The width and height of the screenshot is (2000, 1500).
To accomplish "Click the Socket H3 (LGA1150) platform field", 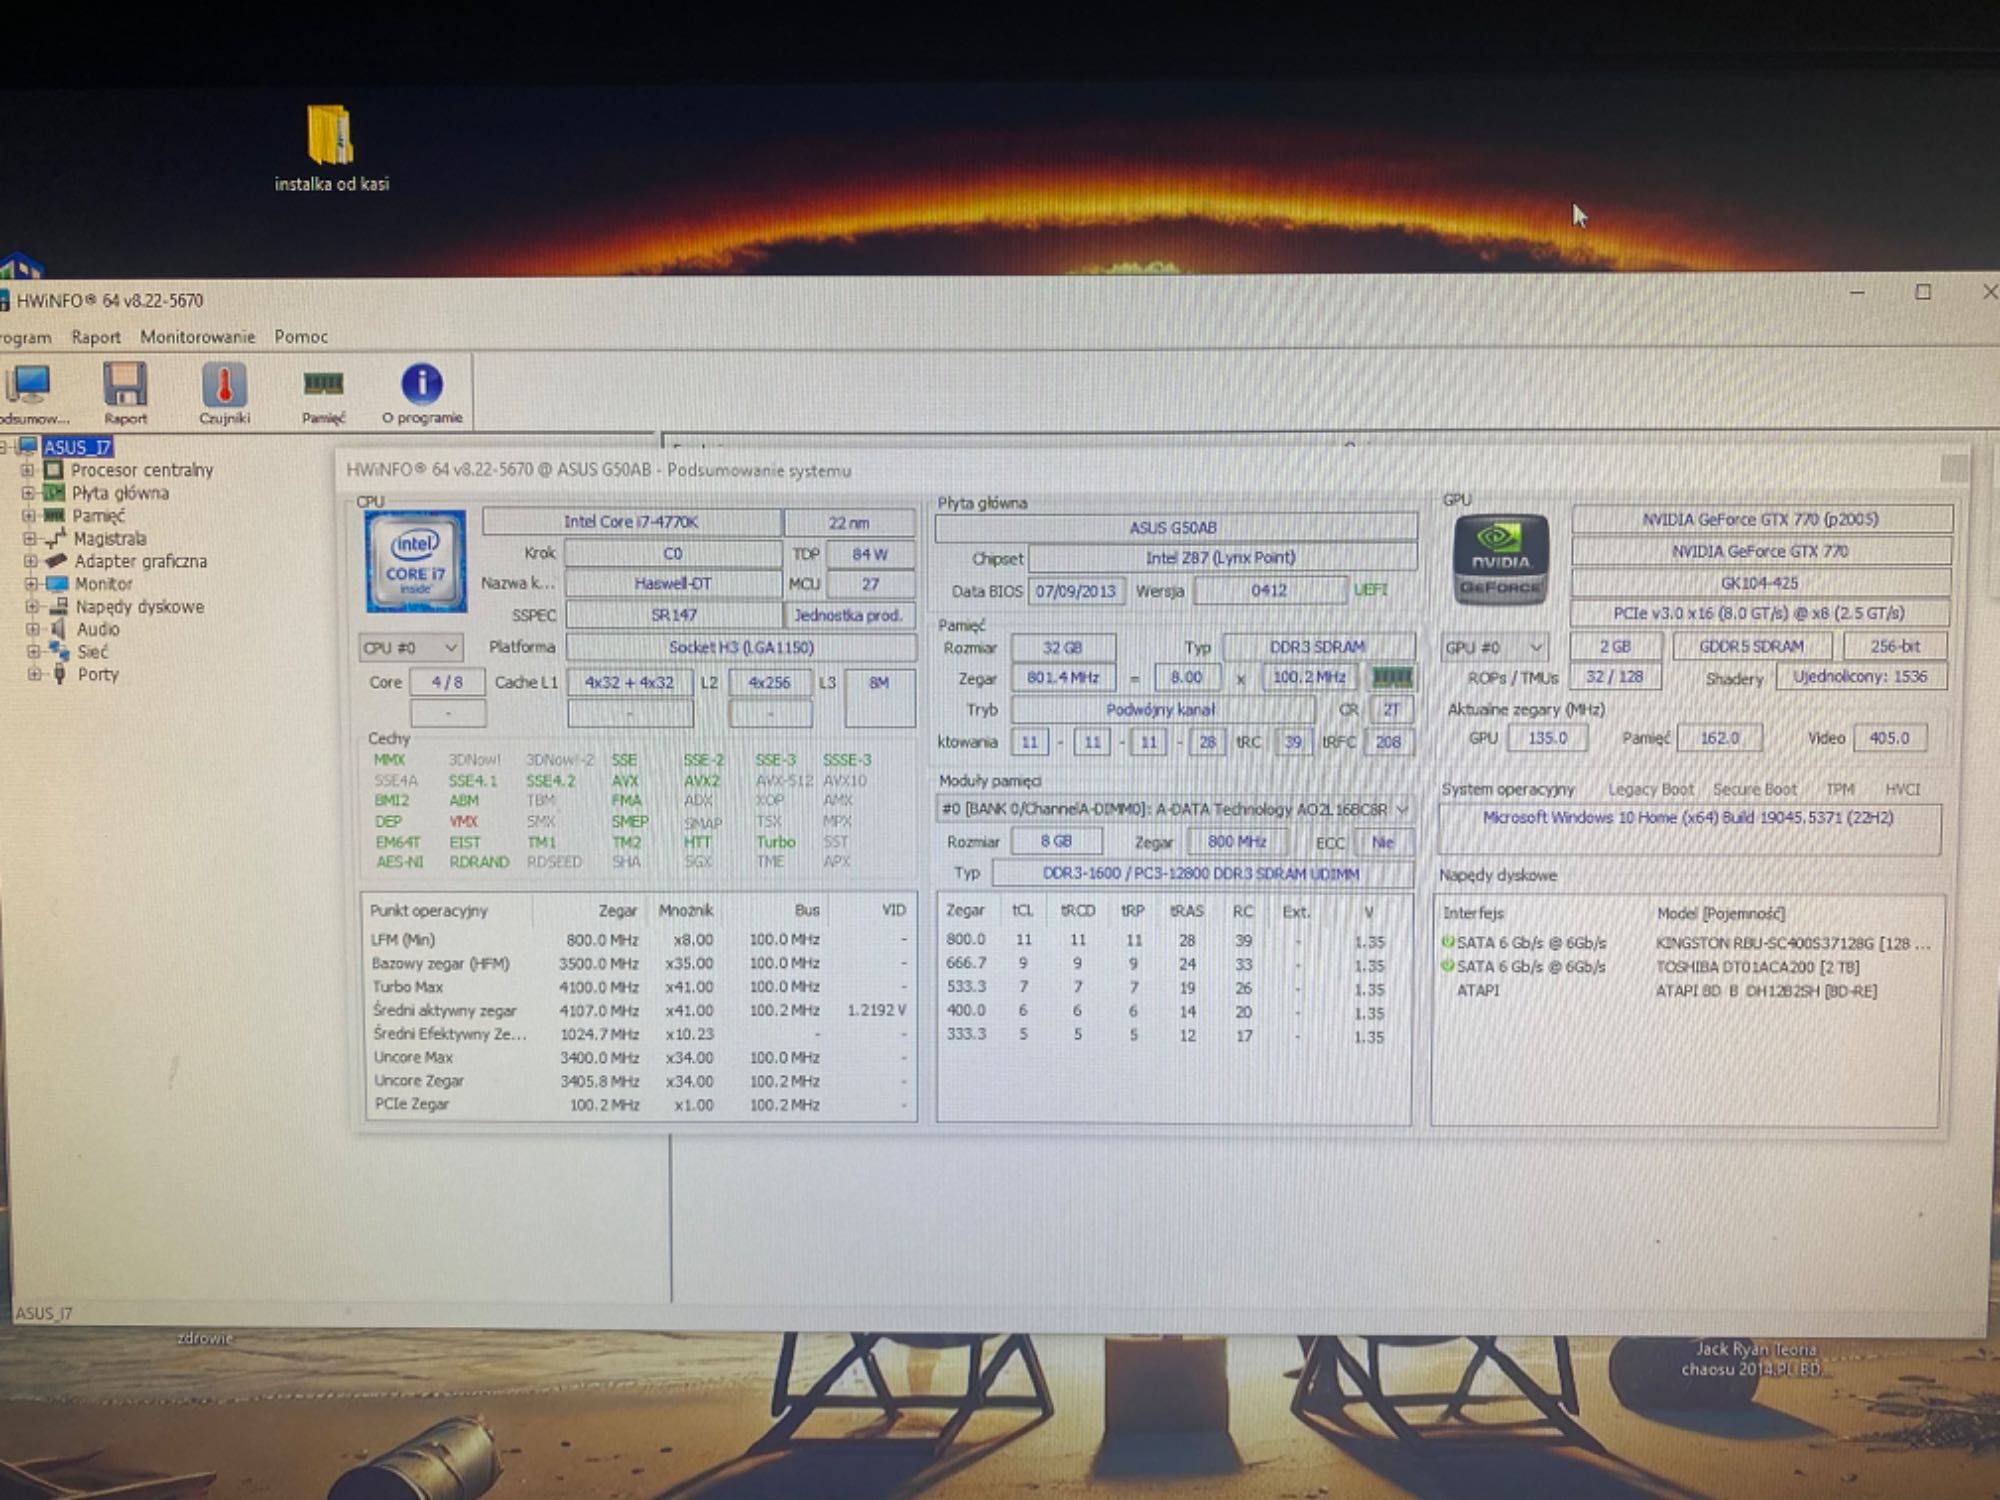I will click(x=741, y=647).
